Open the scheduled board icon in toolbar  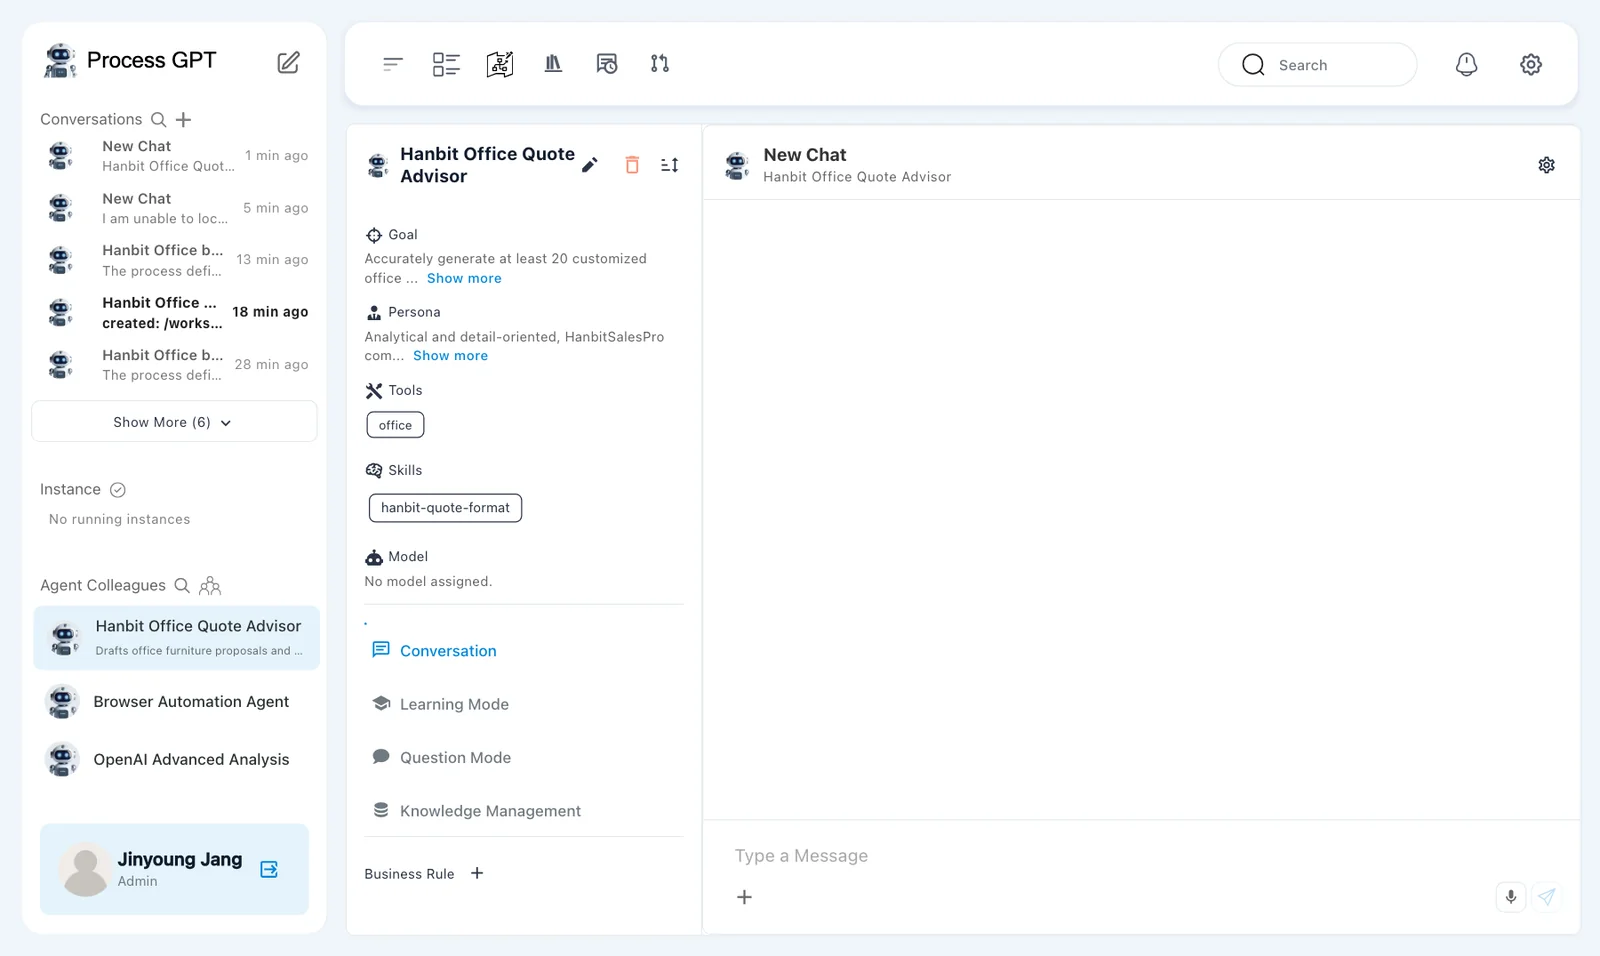click(x=607, y=64)
